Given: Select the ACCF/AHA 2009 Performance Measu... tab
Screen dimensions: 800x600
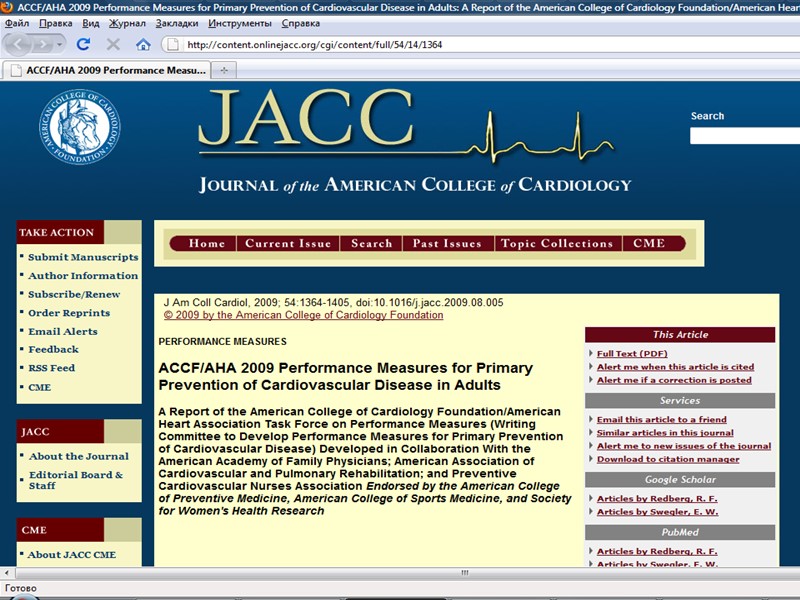Looking at the screenshot, I should pos(106,70).
